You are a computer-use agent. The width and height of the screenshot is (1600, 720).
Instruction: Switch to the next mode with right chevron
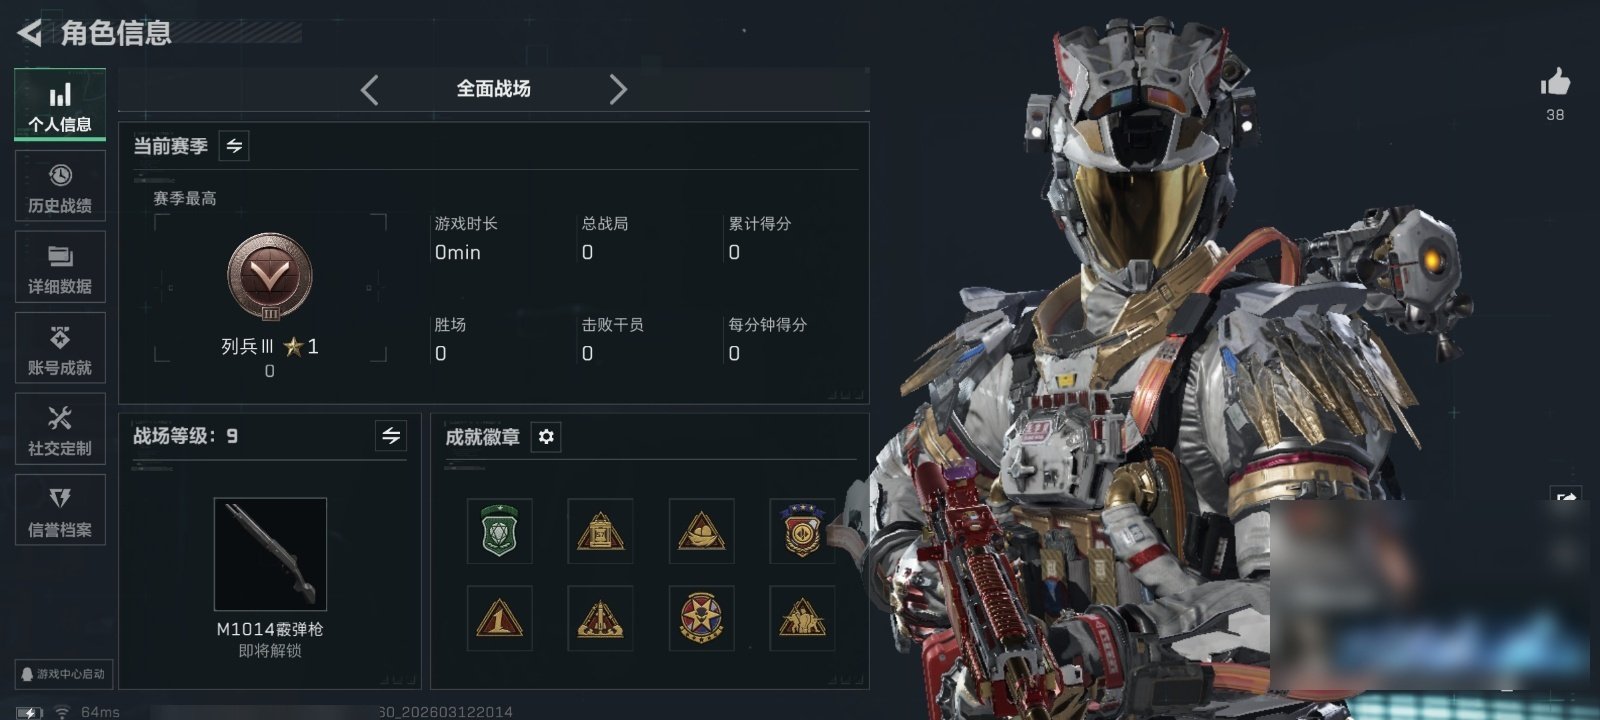pos(618,90)
